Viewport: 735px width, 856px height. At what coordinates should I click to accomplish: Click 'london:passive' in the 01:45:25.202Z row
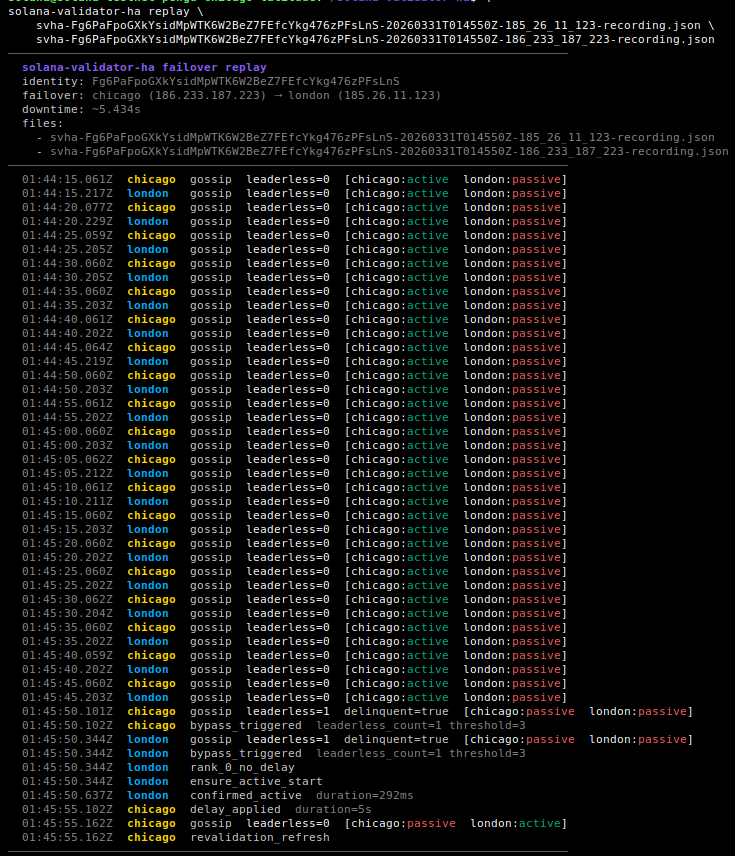tap(512, 585)
